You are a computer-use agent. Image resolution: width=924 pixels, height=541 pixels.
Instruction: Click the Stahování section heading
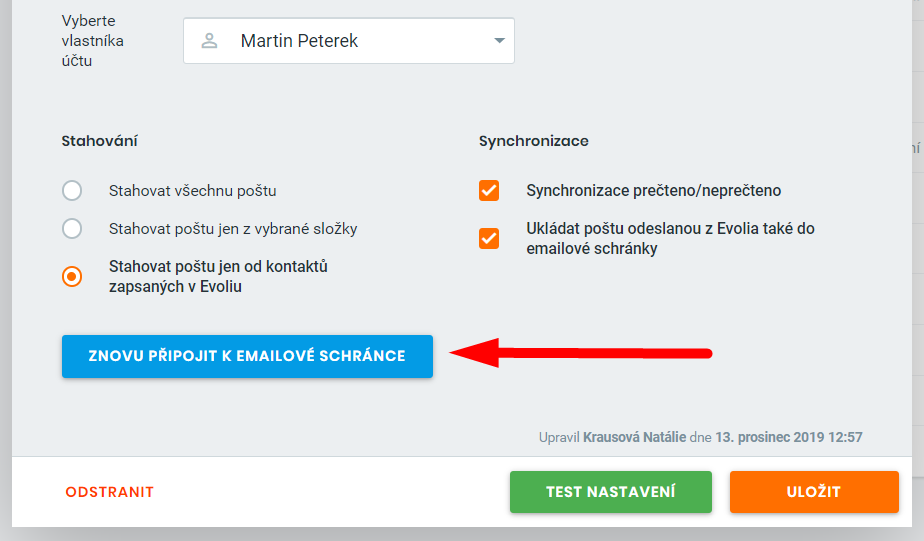point(100,141)
